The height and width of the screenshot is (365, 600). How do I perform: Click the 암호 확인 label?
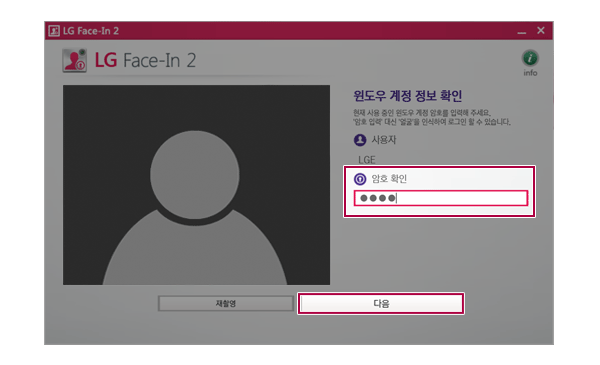pos(389,179)
